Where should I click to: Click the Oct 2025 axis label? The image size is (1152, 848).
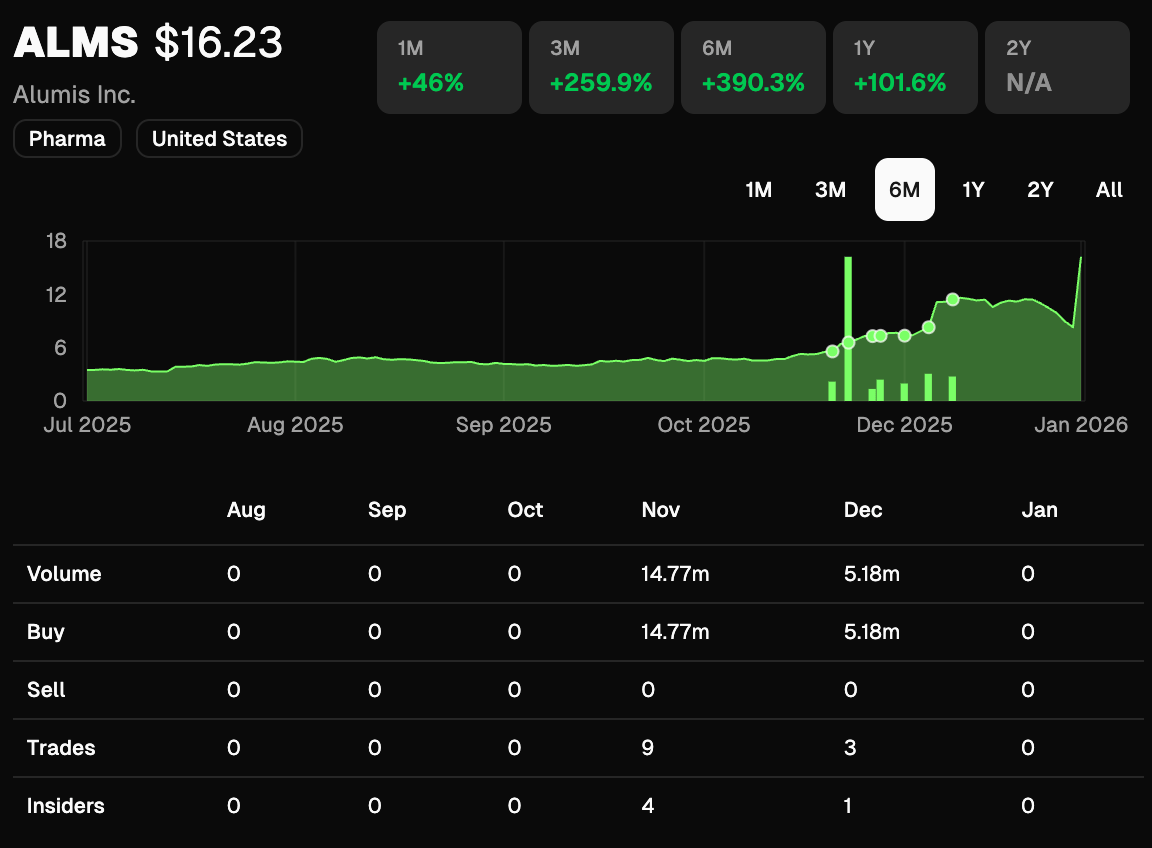[x=704, y=424]
